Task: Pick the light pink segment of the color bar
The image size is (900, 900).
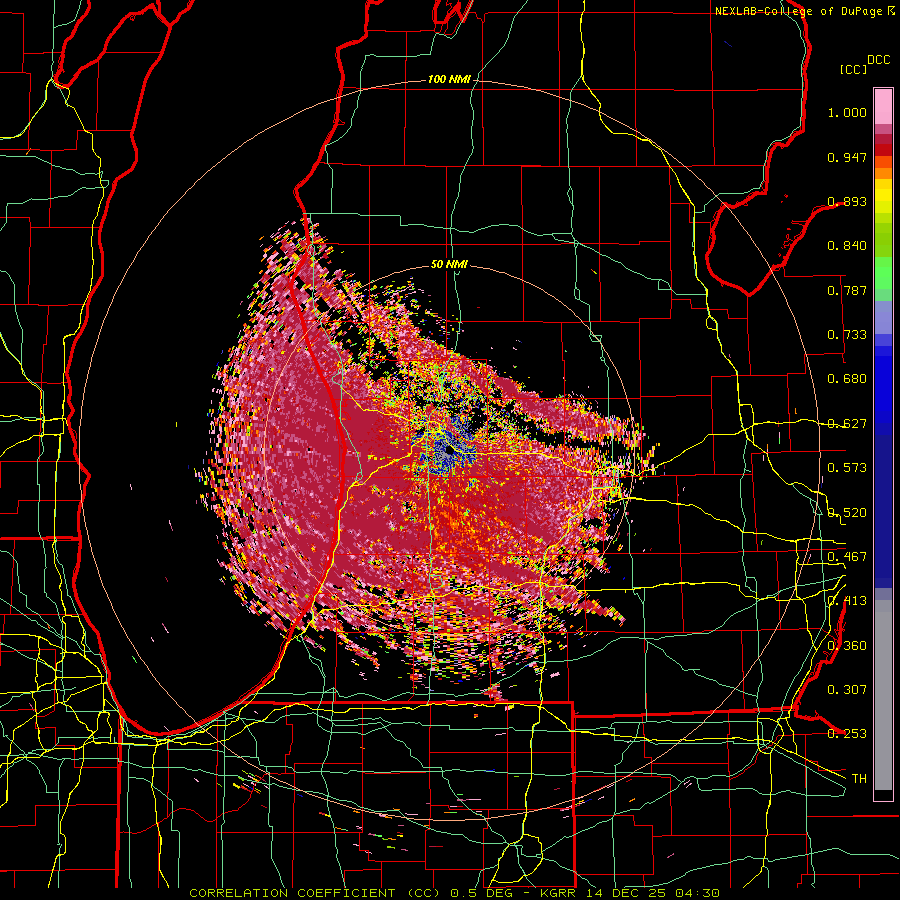Action: [x=883, y=106]
